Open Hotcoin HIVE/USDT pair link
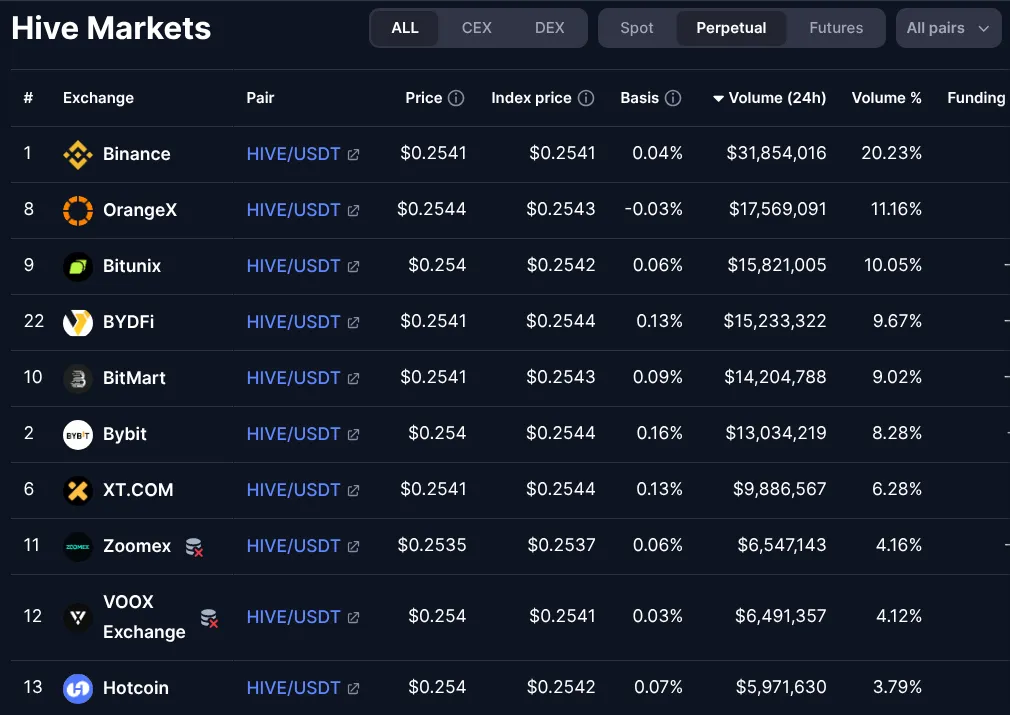 pos(293,689)
